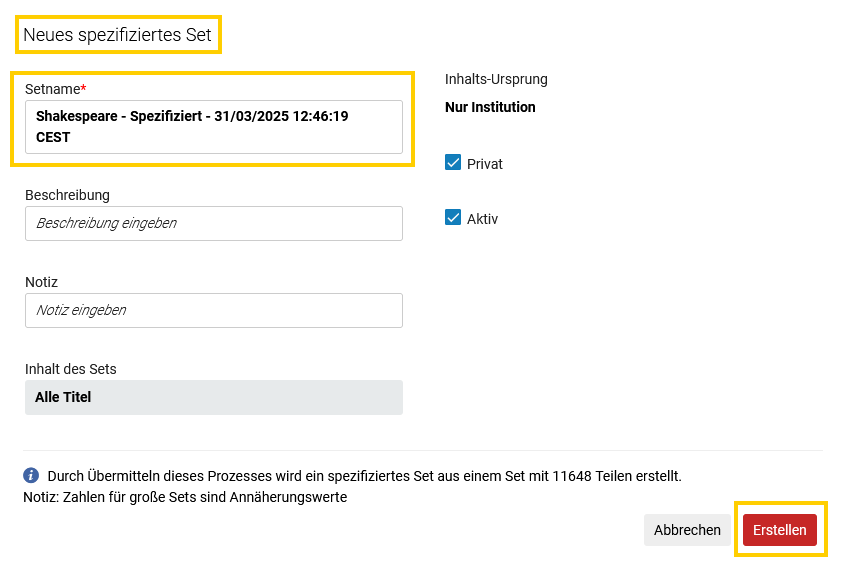Viewport: 843px width, 569px height.
Task: Click the 'Inhalt des Sets' label
Action: click(x=70, y=369)
